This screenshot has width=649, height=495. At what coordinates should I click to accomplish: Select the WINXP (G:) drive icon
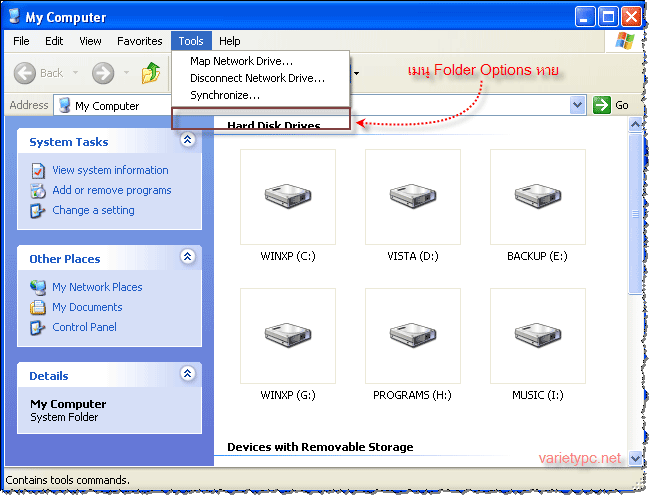pyautogui.click(x=288, y=336)
